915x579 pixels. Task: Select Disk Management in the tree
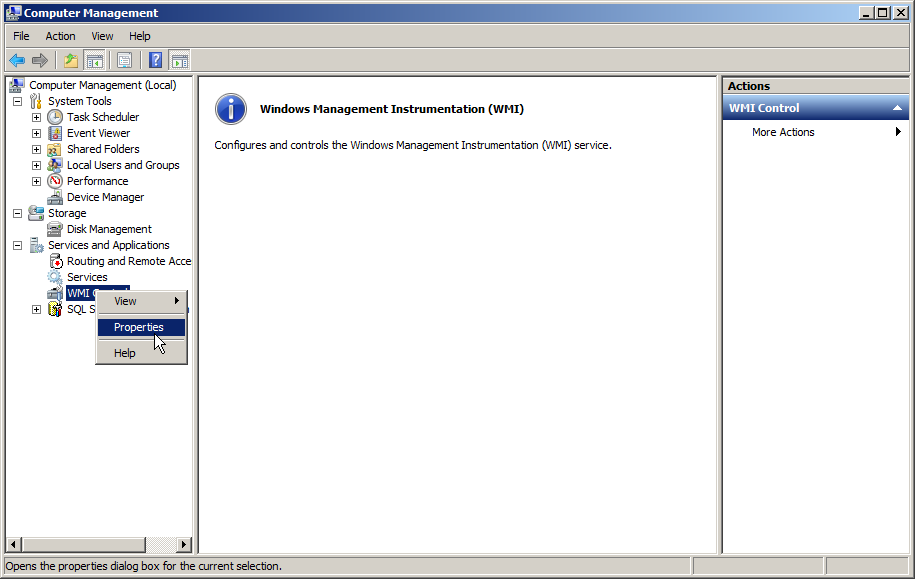click(109, 229)
